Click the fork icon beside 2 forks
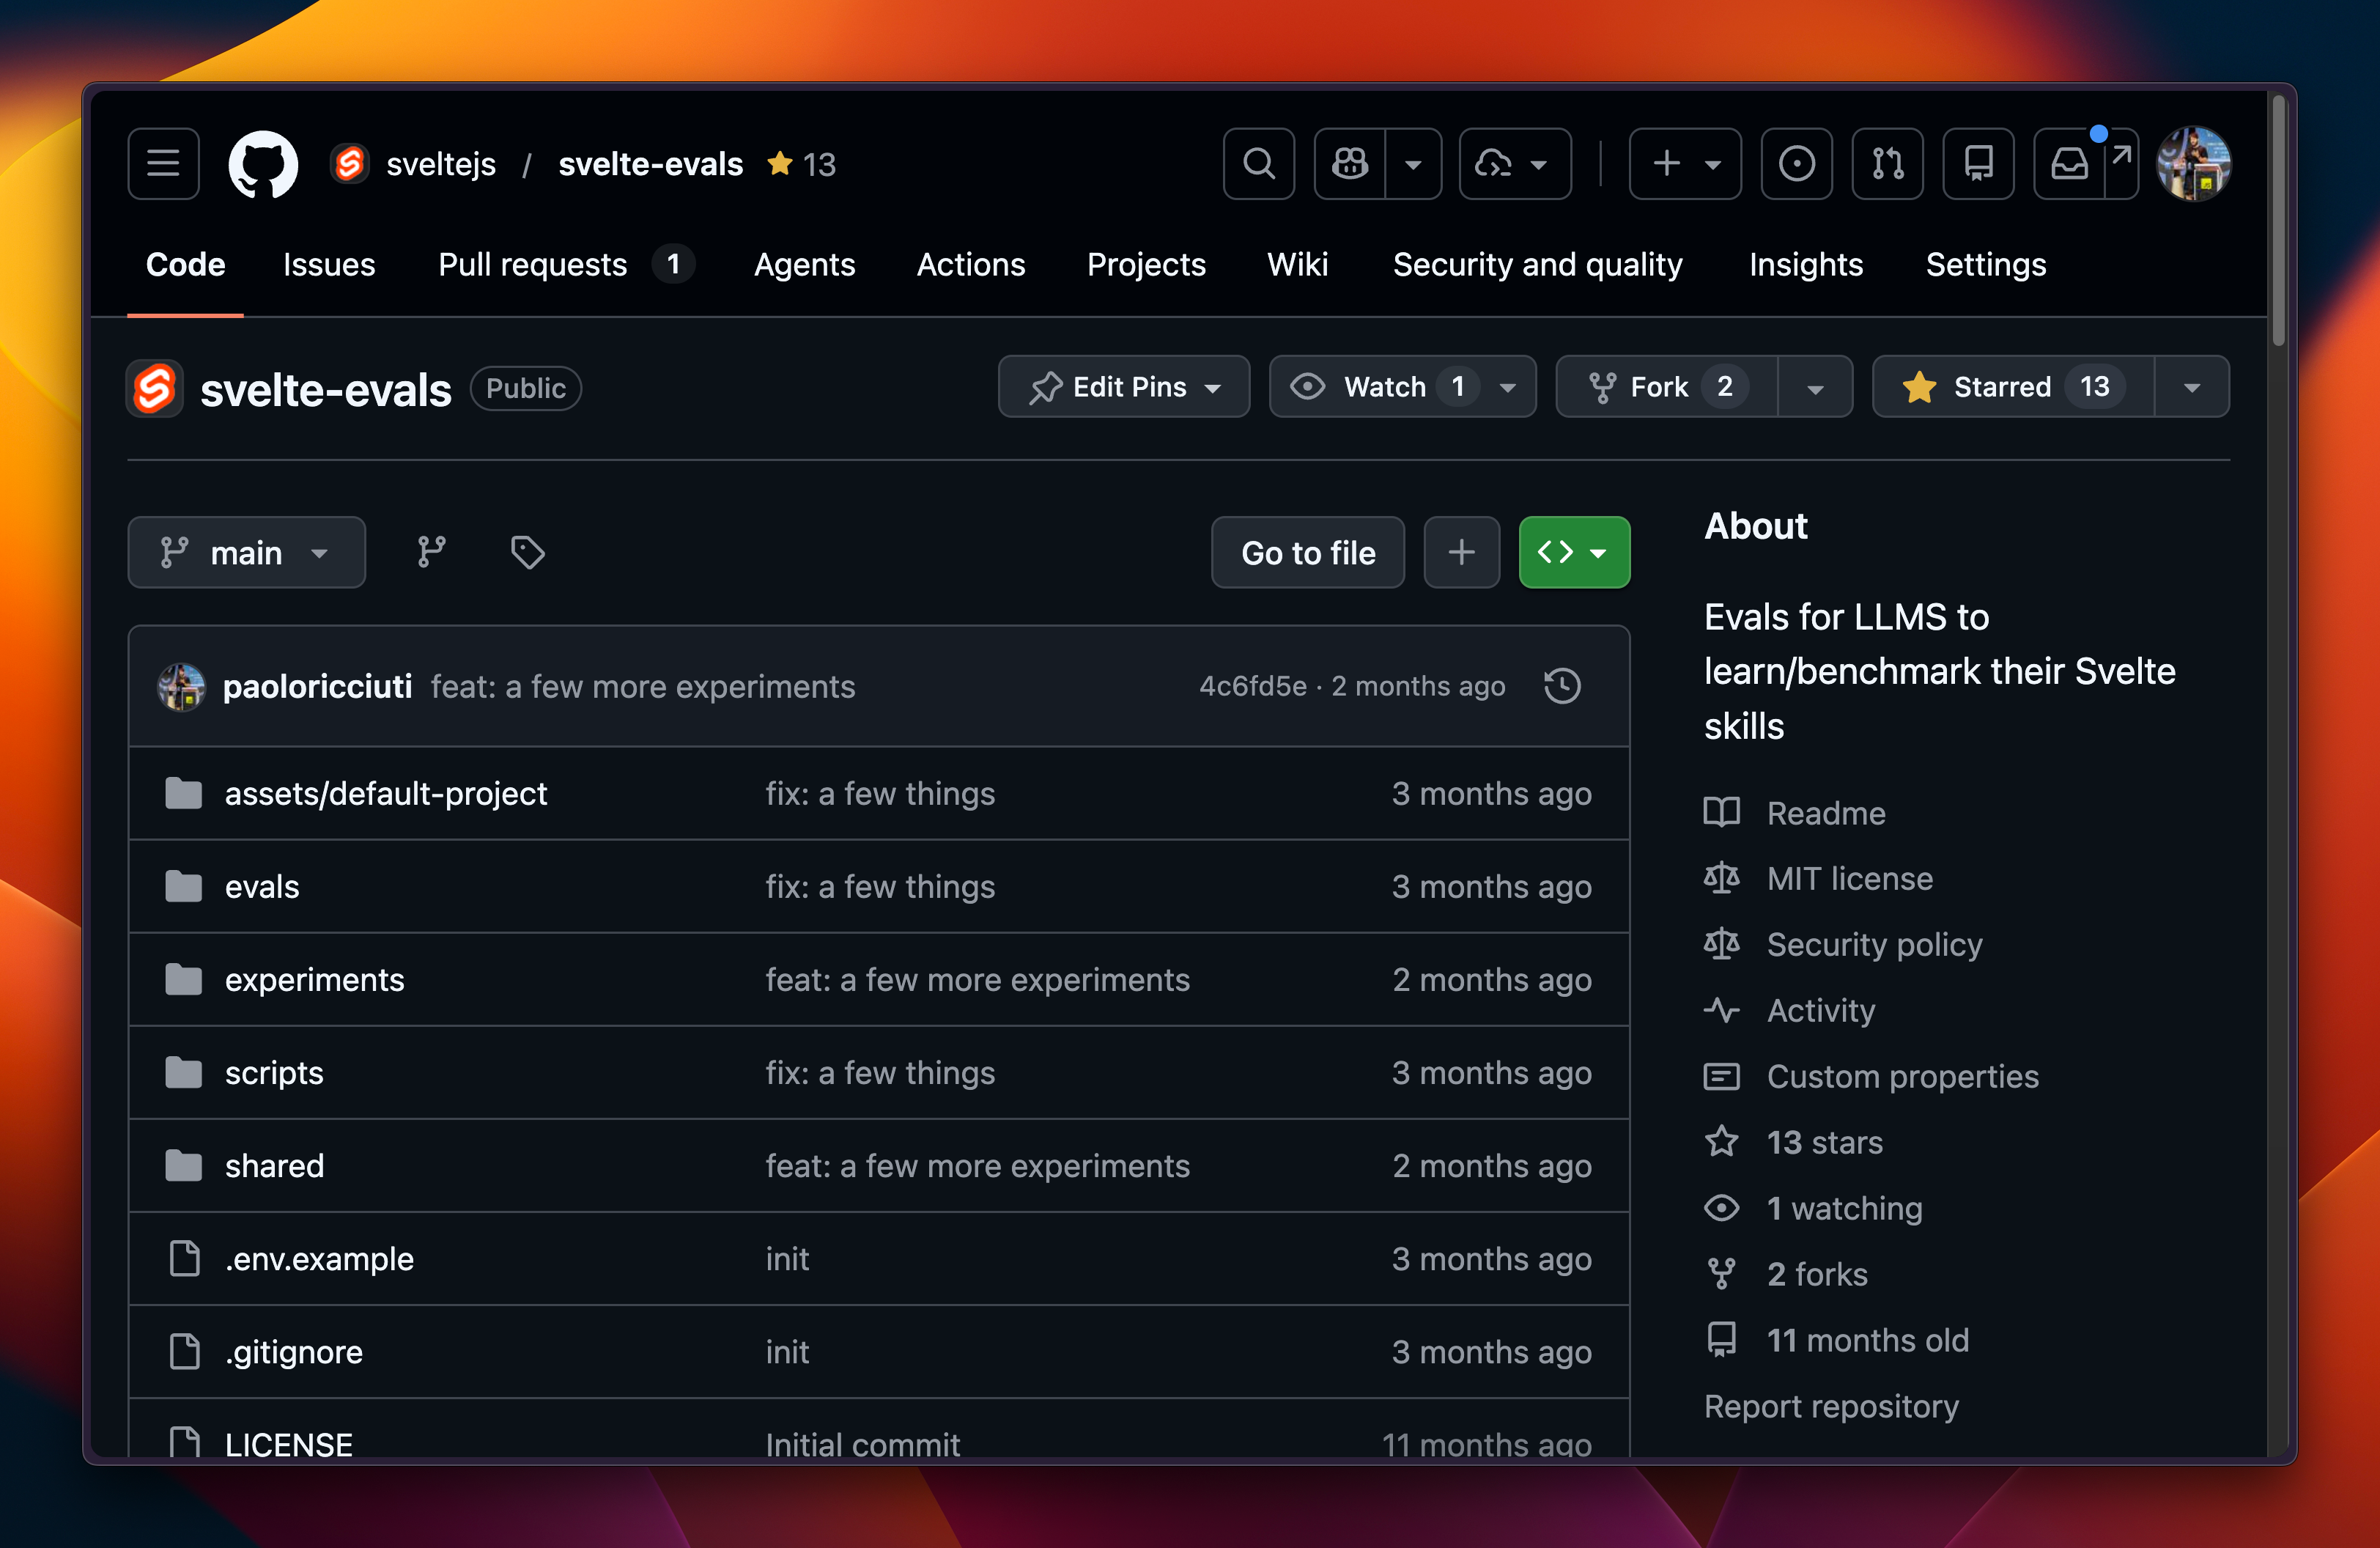 1722,1273
